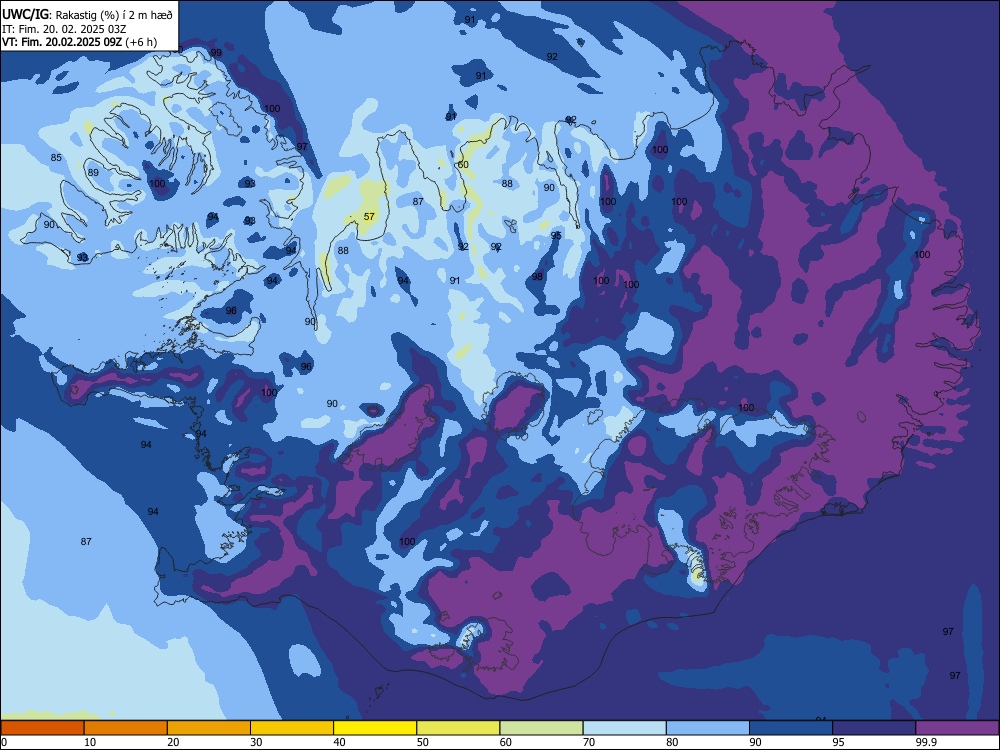Viewport: 1000px width, 750px height.
Task: Click the '80' legend scale label
Action: (672, 742)
